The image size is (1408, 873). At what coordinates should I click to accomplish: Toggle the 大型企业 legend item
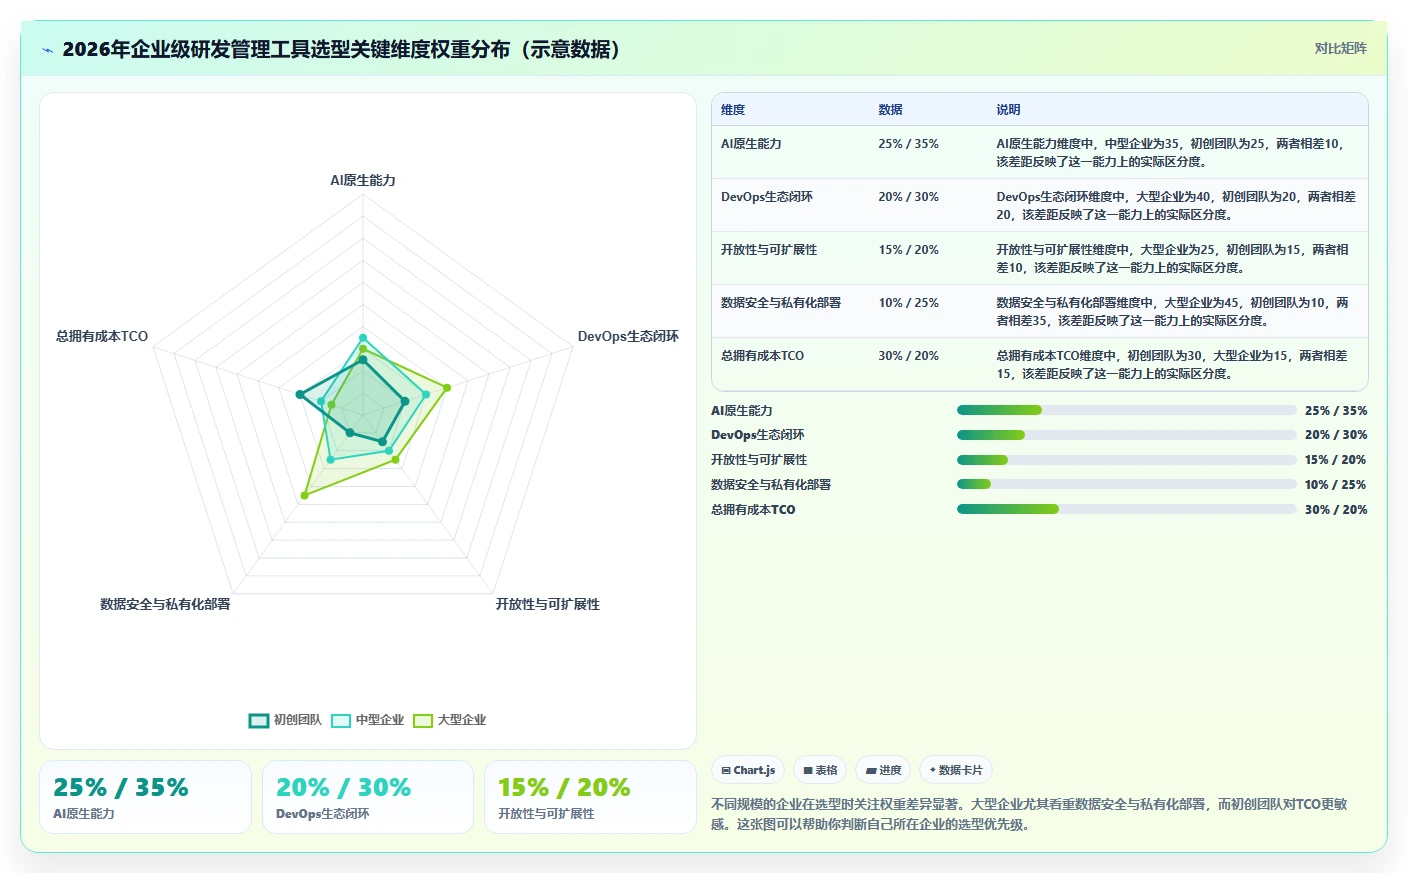[x=449, y=720]
